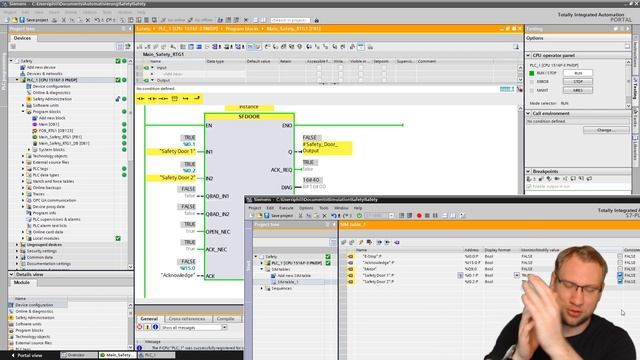Click the Search in project field
Viewport: 640px width, 360px height.
click(290, 20)
